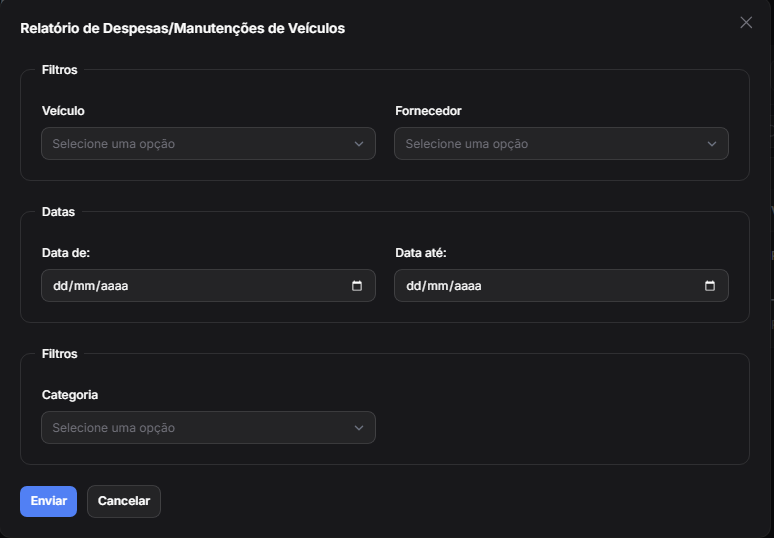Focus the Data de date field
The width and height of the screenshot is (774, 538).
click(208, 285)
